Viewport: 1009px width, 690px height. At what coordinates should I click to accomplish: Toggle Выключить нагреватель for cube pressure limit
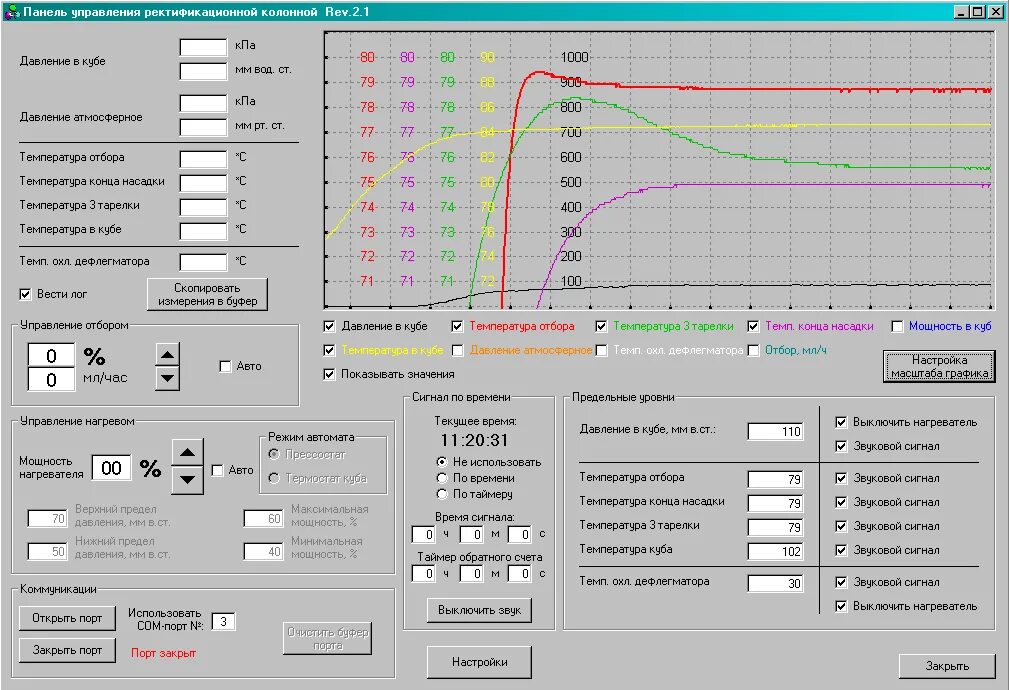[x=840, y=422]
